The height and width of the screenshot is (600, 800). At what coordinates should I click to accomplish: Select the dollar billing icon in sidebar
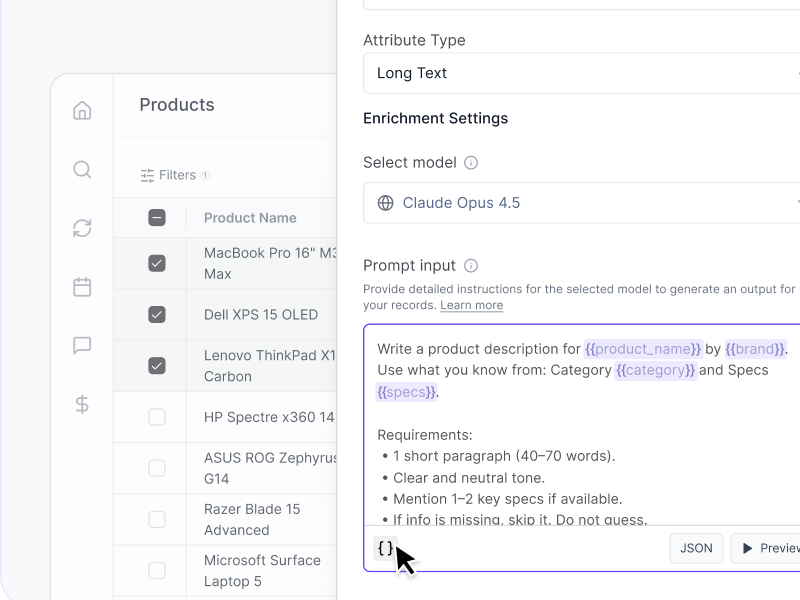tap(81, 405)
